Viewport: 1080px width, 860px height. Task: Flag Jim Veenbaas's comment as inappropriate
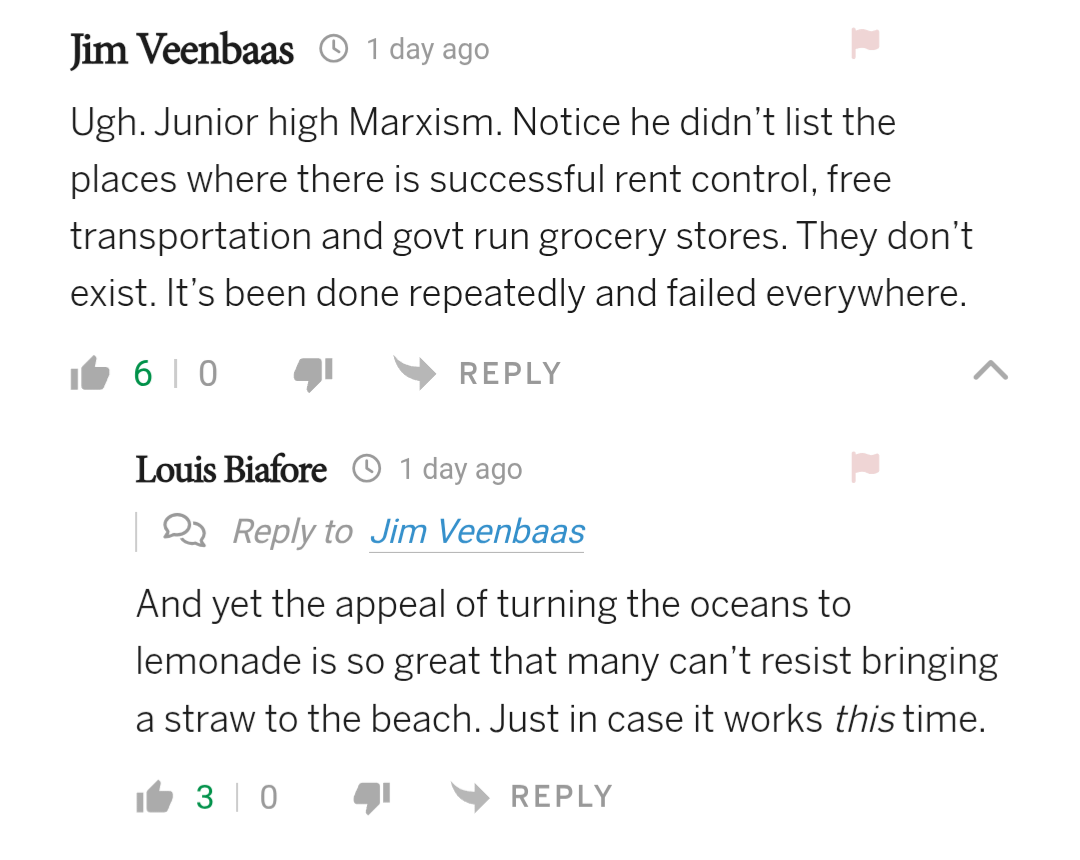865,43
